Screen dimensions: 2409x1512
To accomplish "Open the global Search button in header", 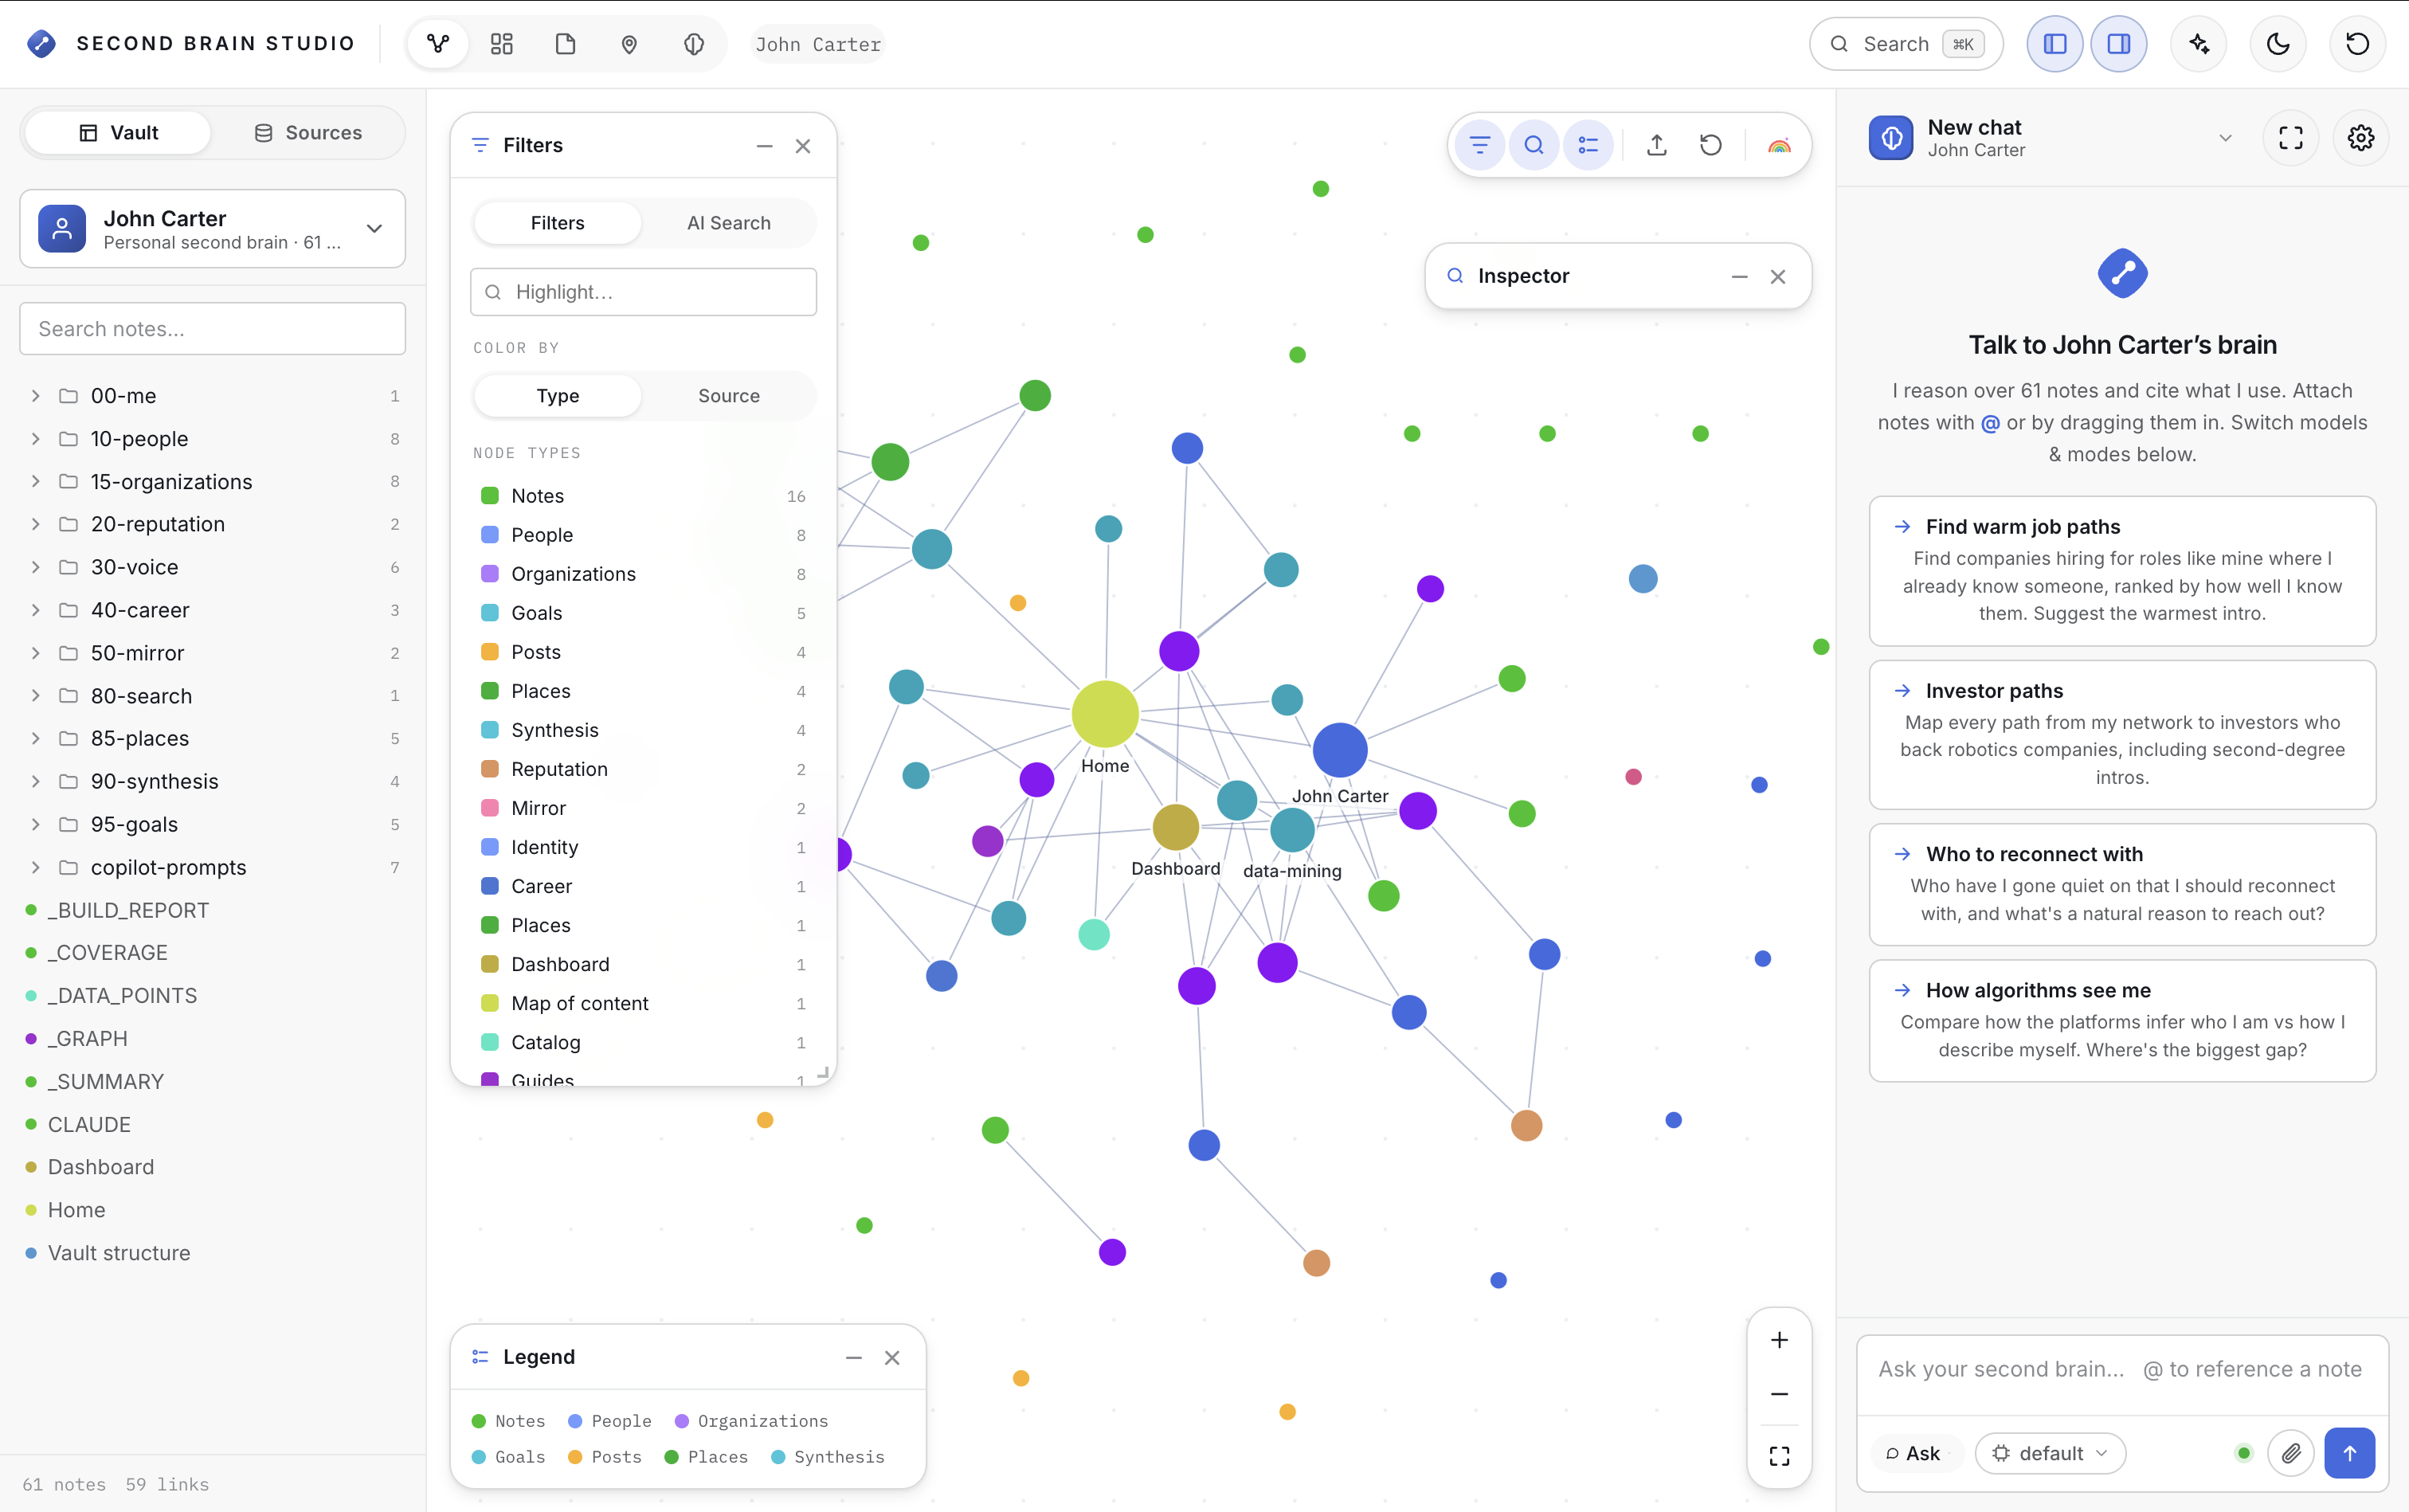I will pos(1906,44).
